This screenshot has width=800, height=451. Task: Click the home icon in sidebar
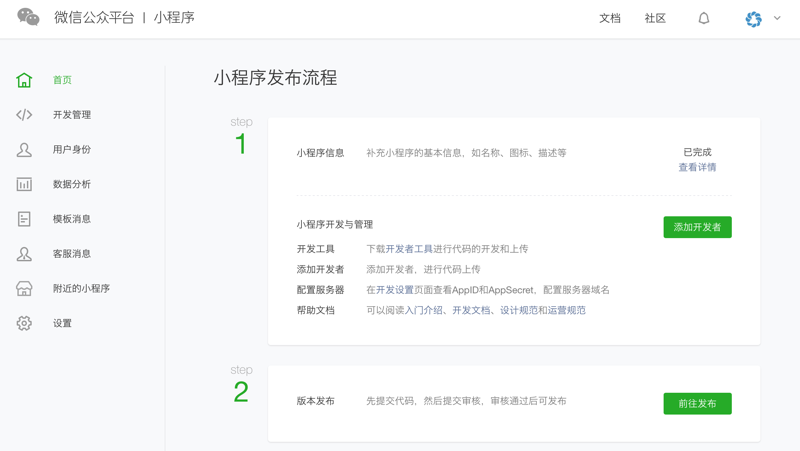24,80
